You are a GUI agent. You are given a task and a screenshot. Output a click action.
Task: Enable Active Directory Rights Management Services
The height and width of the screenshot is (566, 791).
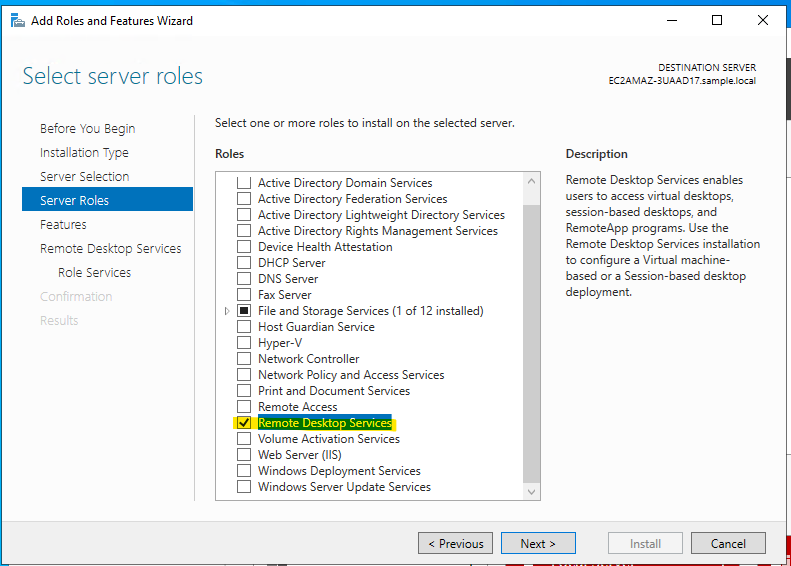tap(244, 231)
